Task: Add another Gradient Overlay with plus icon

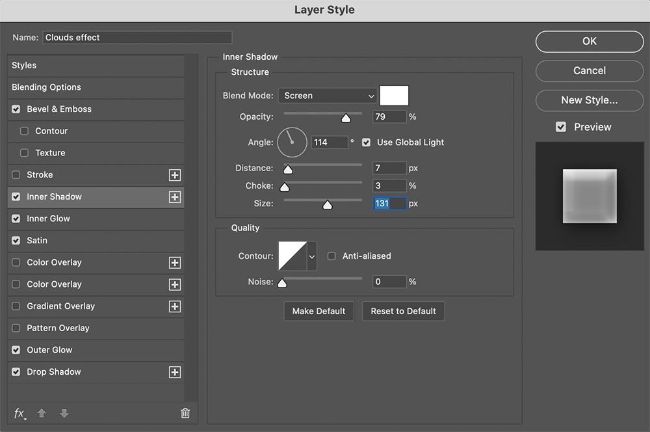Action: 175,306
